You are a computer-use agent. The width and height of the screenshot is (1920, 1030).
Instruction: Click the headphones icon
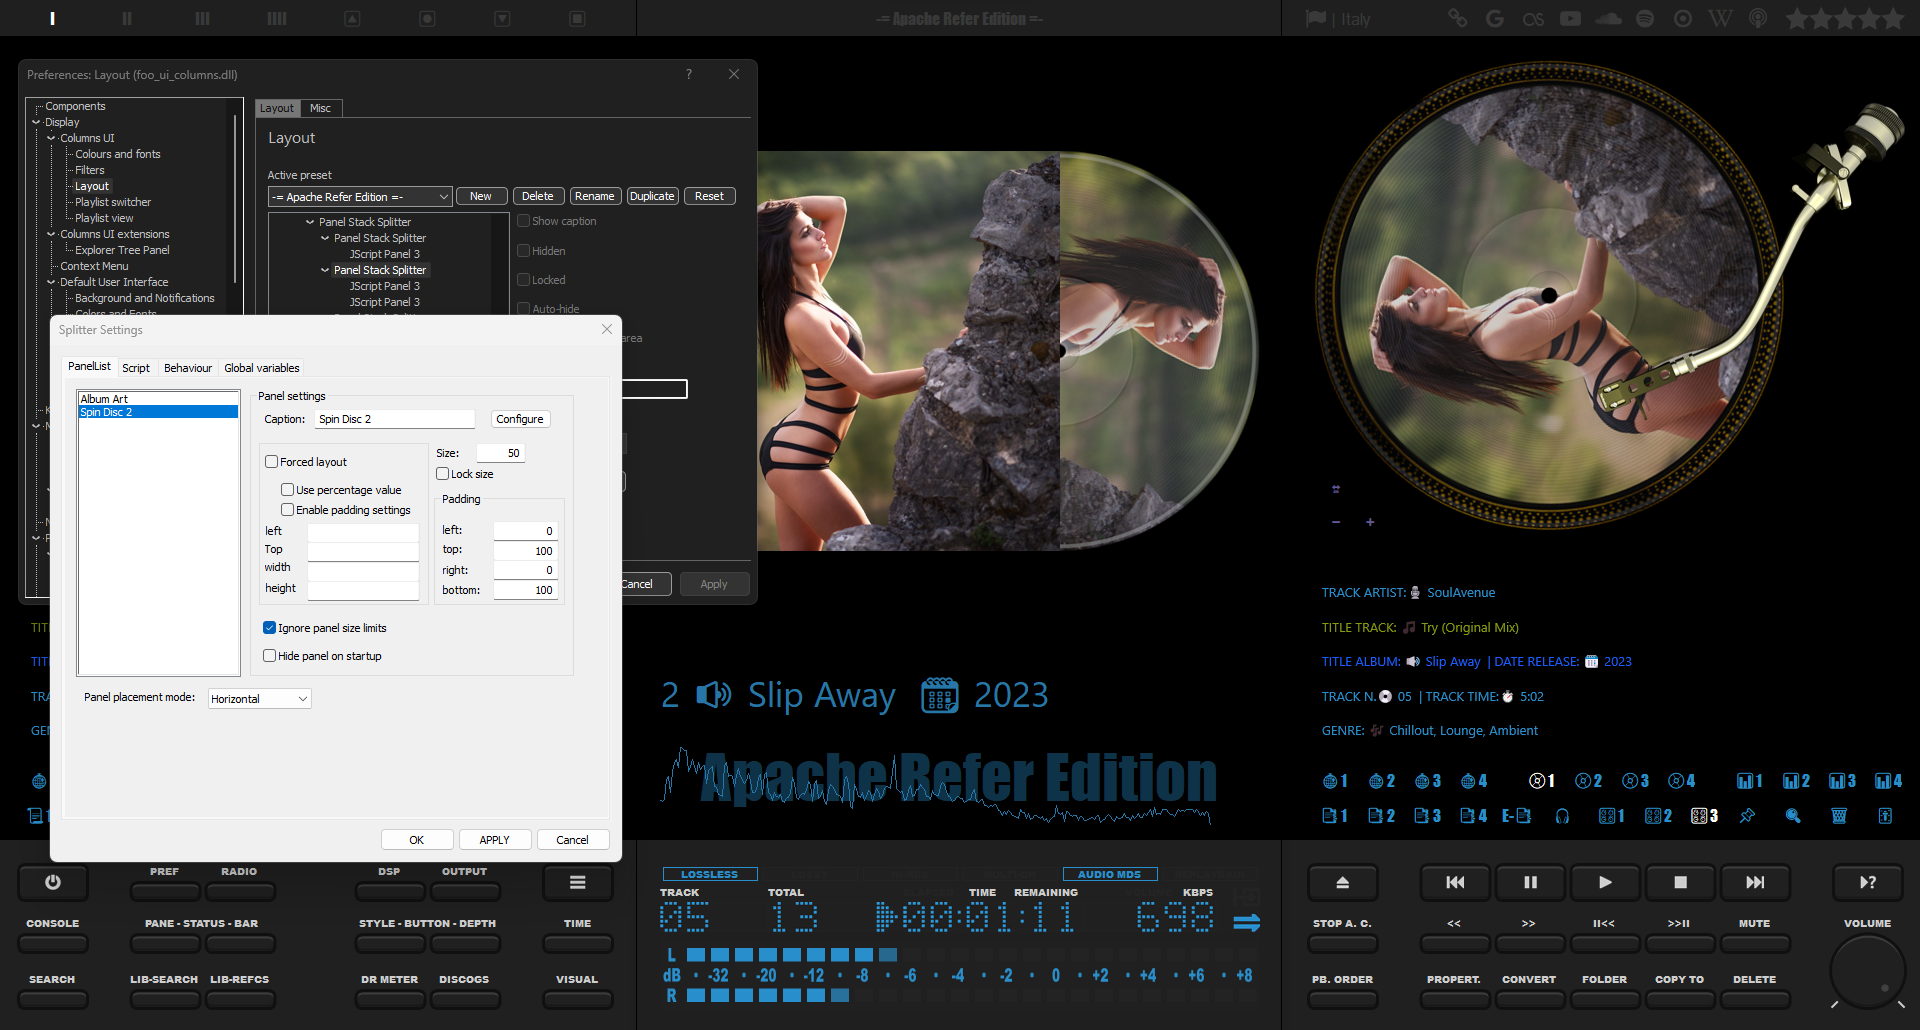pyautogui.click(x=1562, y=816)
